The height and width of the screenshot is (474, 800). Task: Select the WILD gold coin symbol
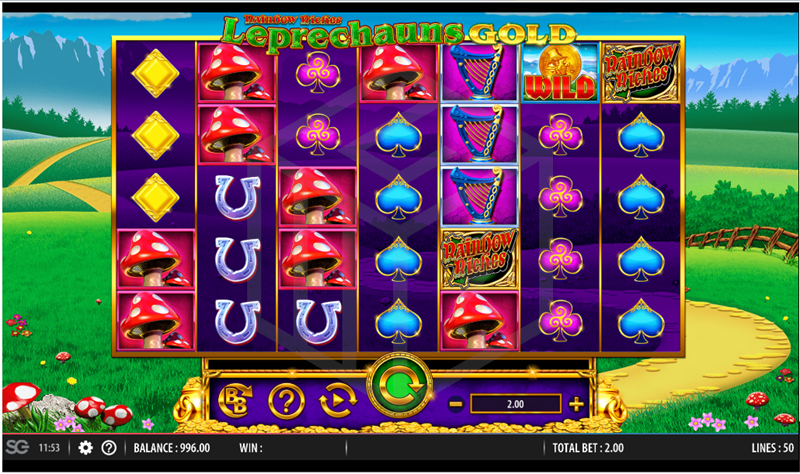(560, 73)
